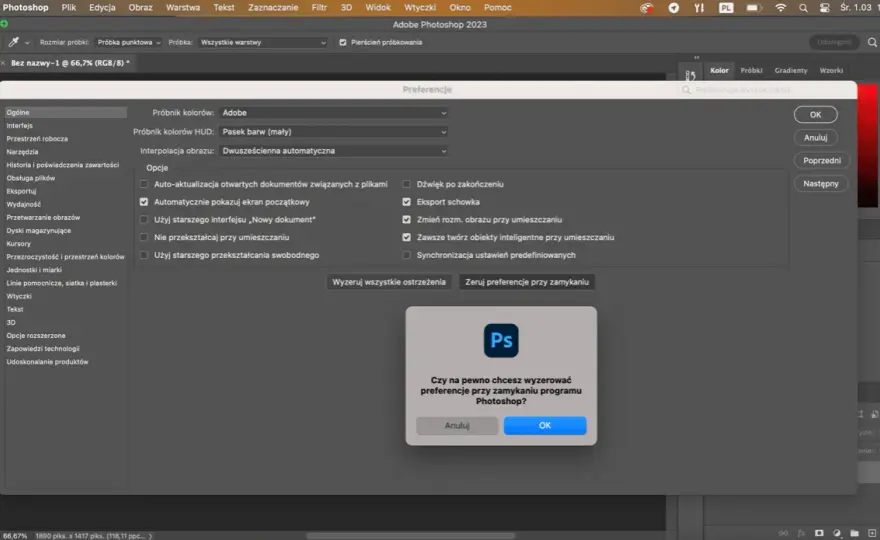Click Wyzeruj wszystkie ostrzeżenia button
This screenshot has width=880, height=540.
tap(389, 282)
